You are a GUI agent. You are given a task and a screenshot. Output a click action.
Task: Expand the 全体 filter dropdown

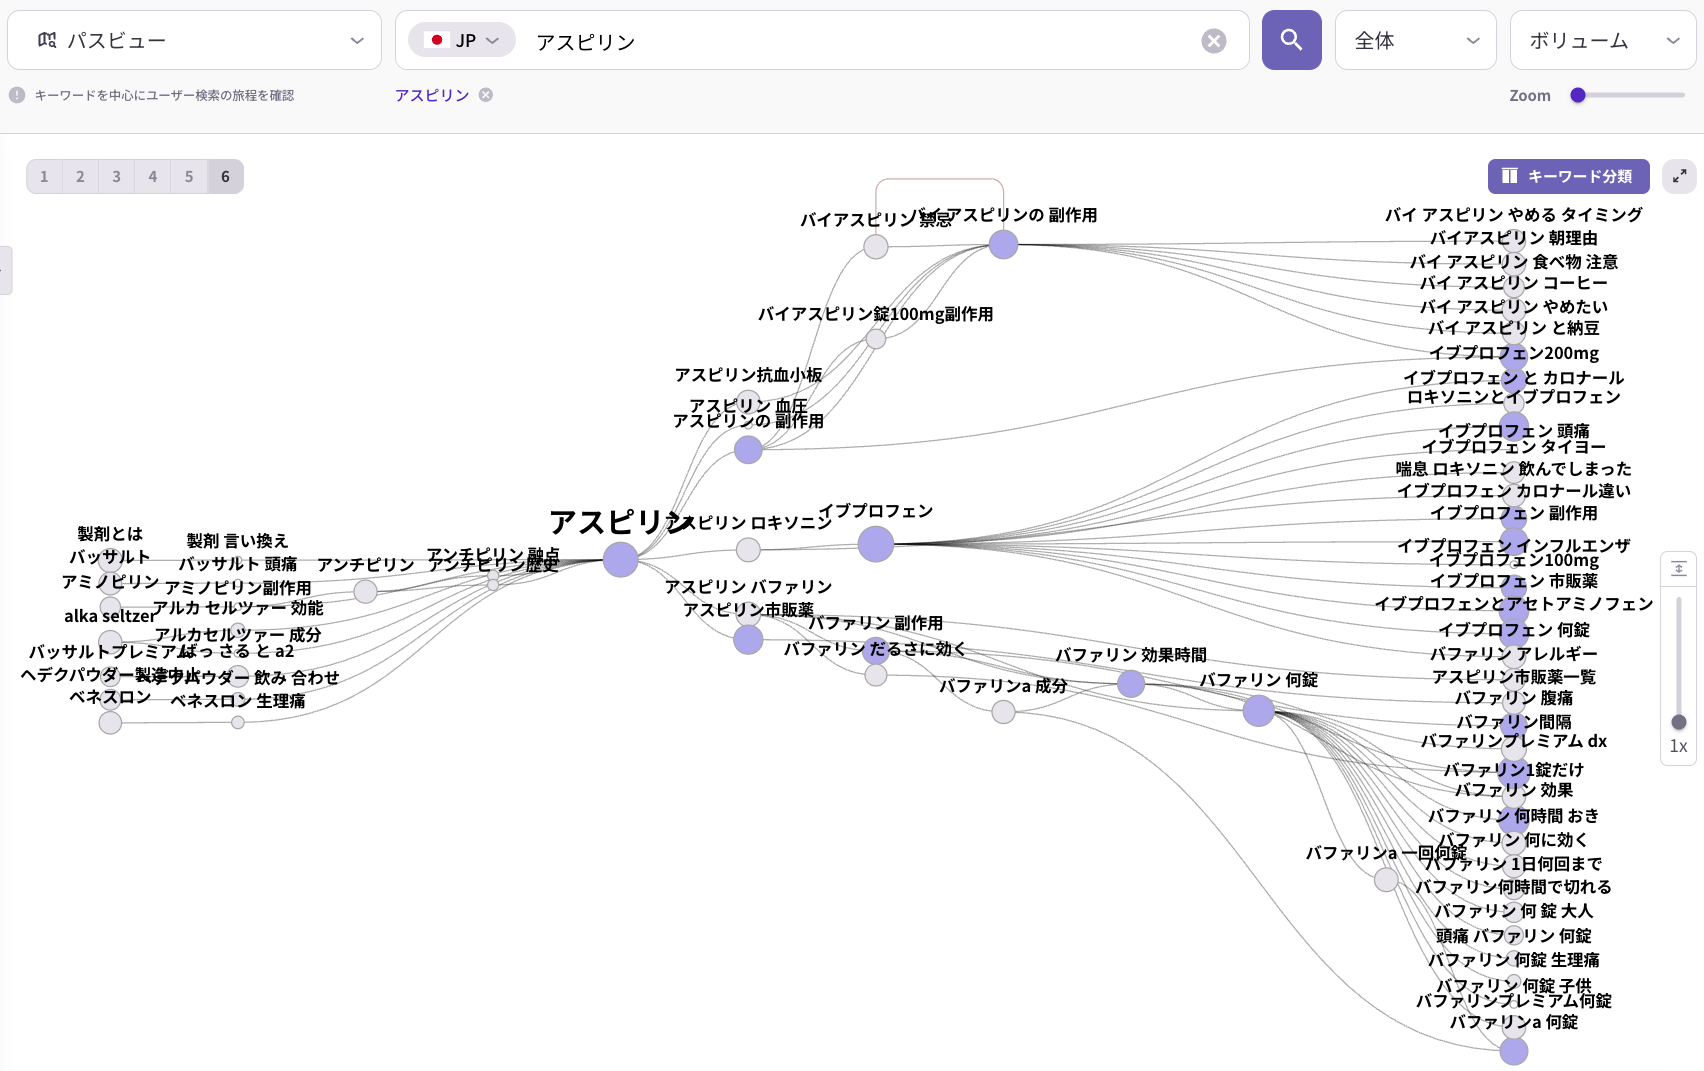[1415, 41]
